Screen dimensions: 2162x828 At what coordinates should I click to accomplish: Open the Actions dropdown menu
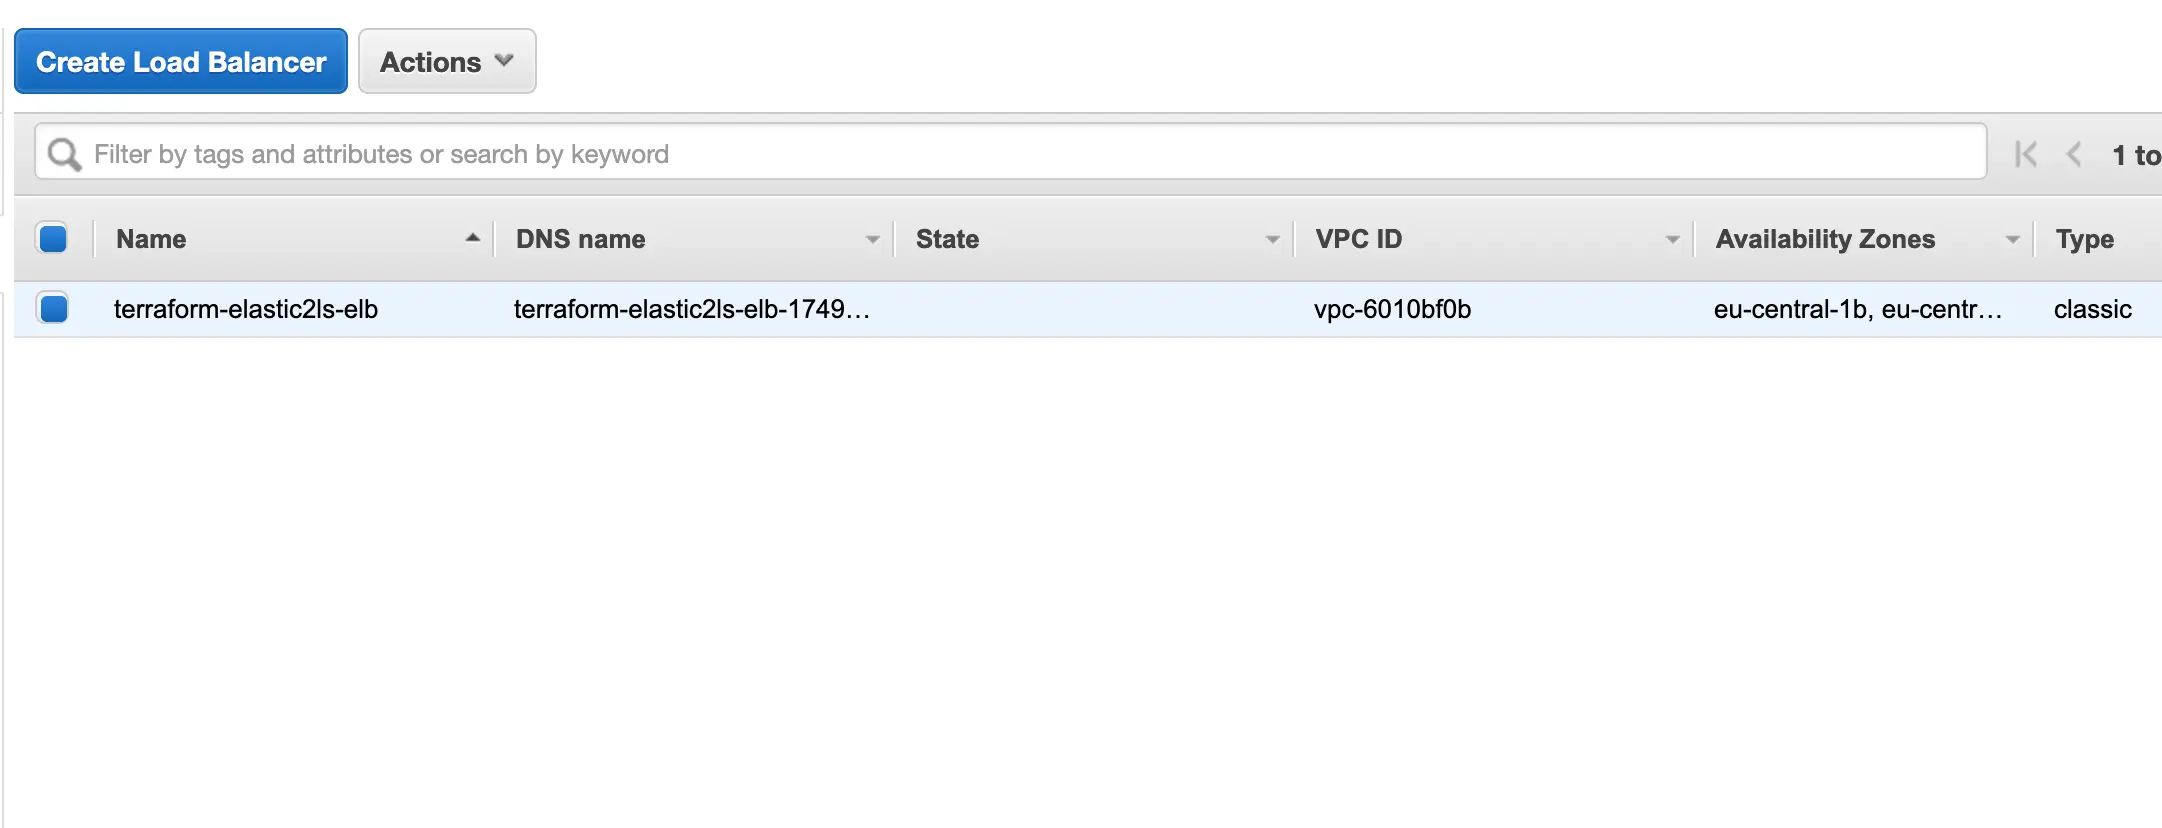[446, 61]
